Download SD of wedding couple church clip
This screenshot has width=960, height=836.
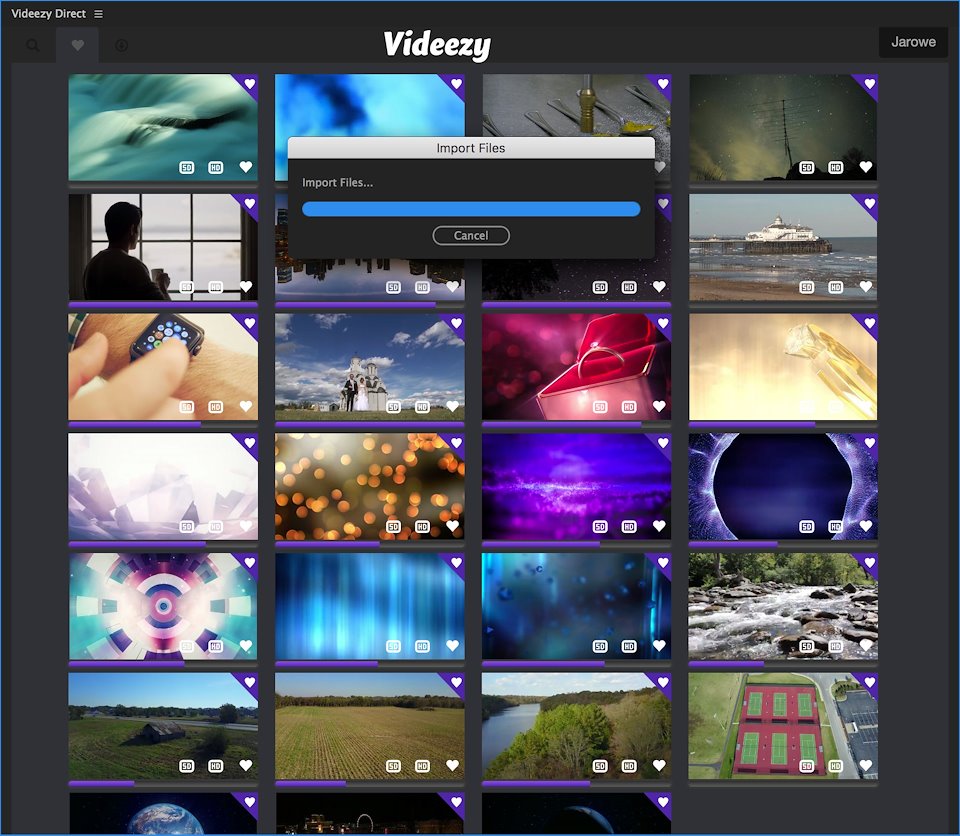coord(393,407)
